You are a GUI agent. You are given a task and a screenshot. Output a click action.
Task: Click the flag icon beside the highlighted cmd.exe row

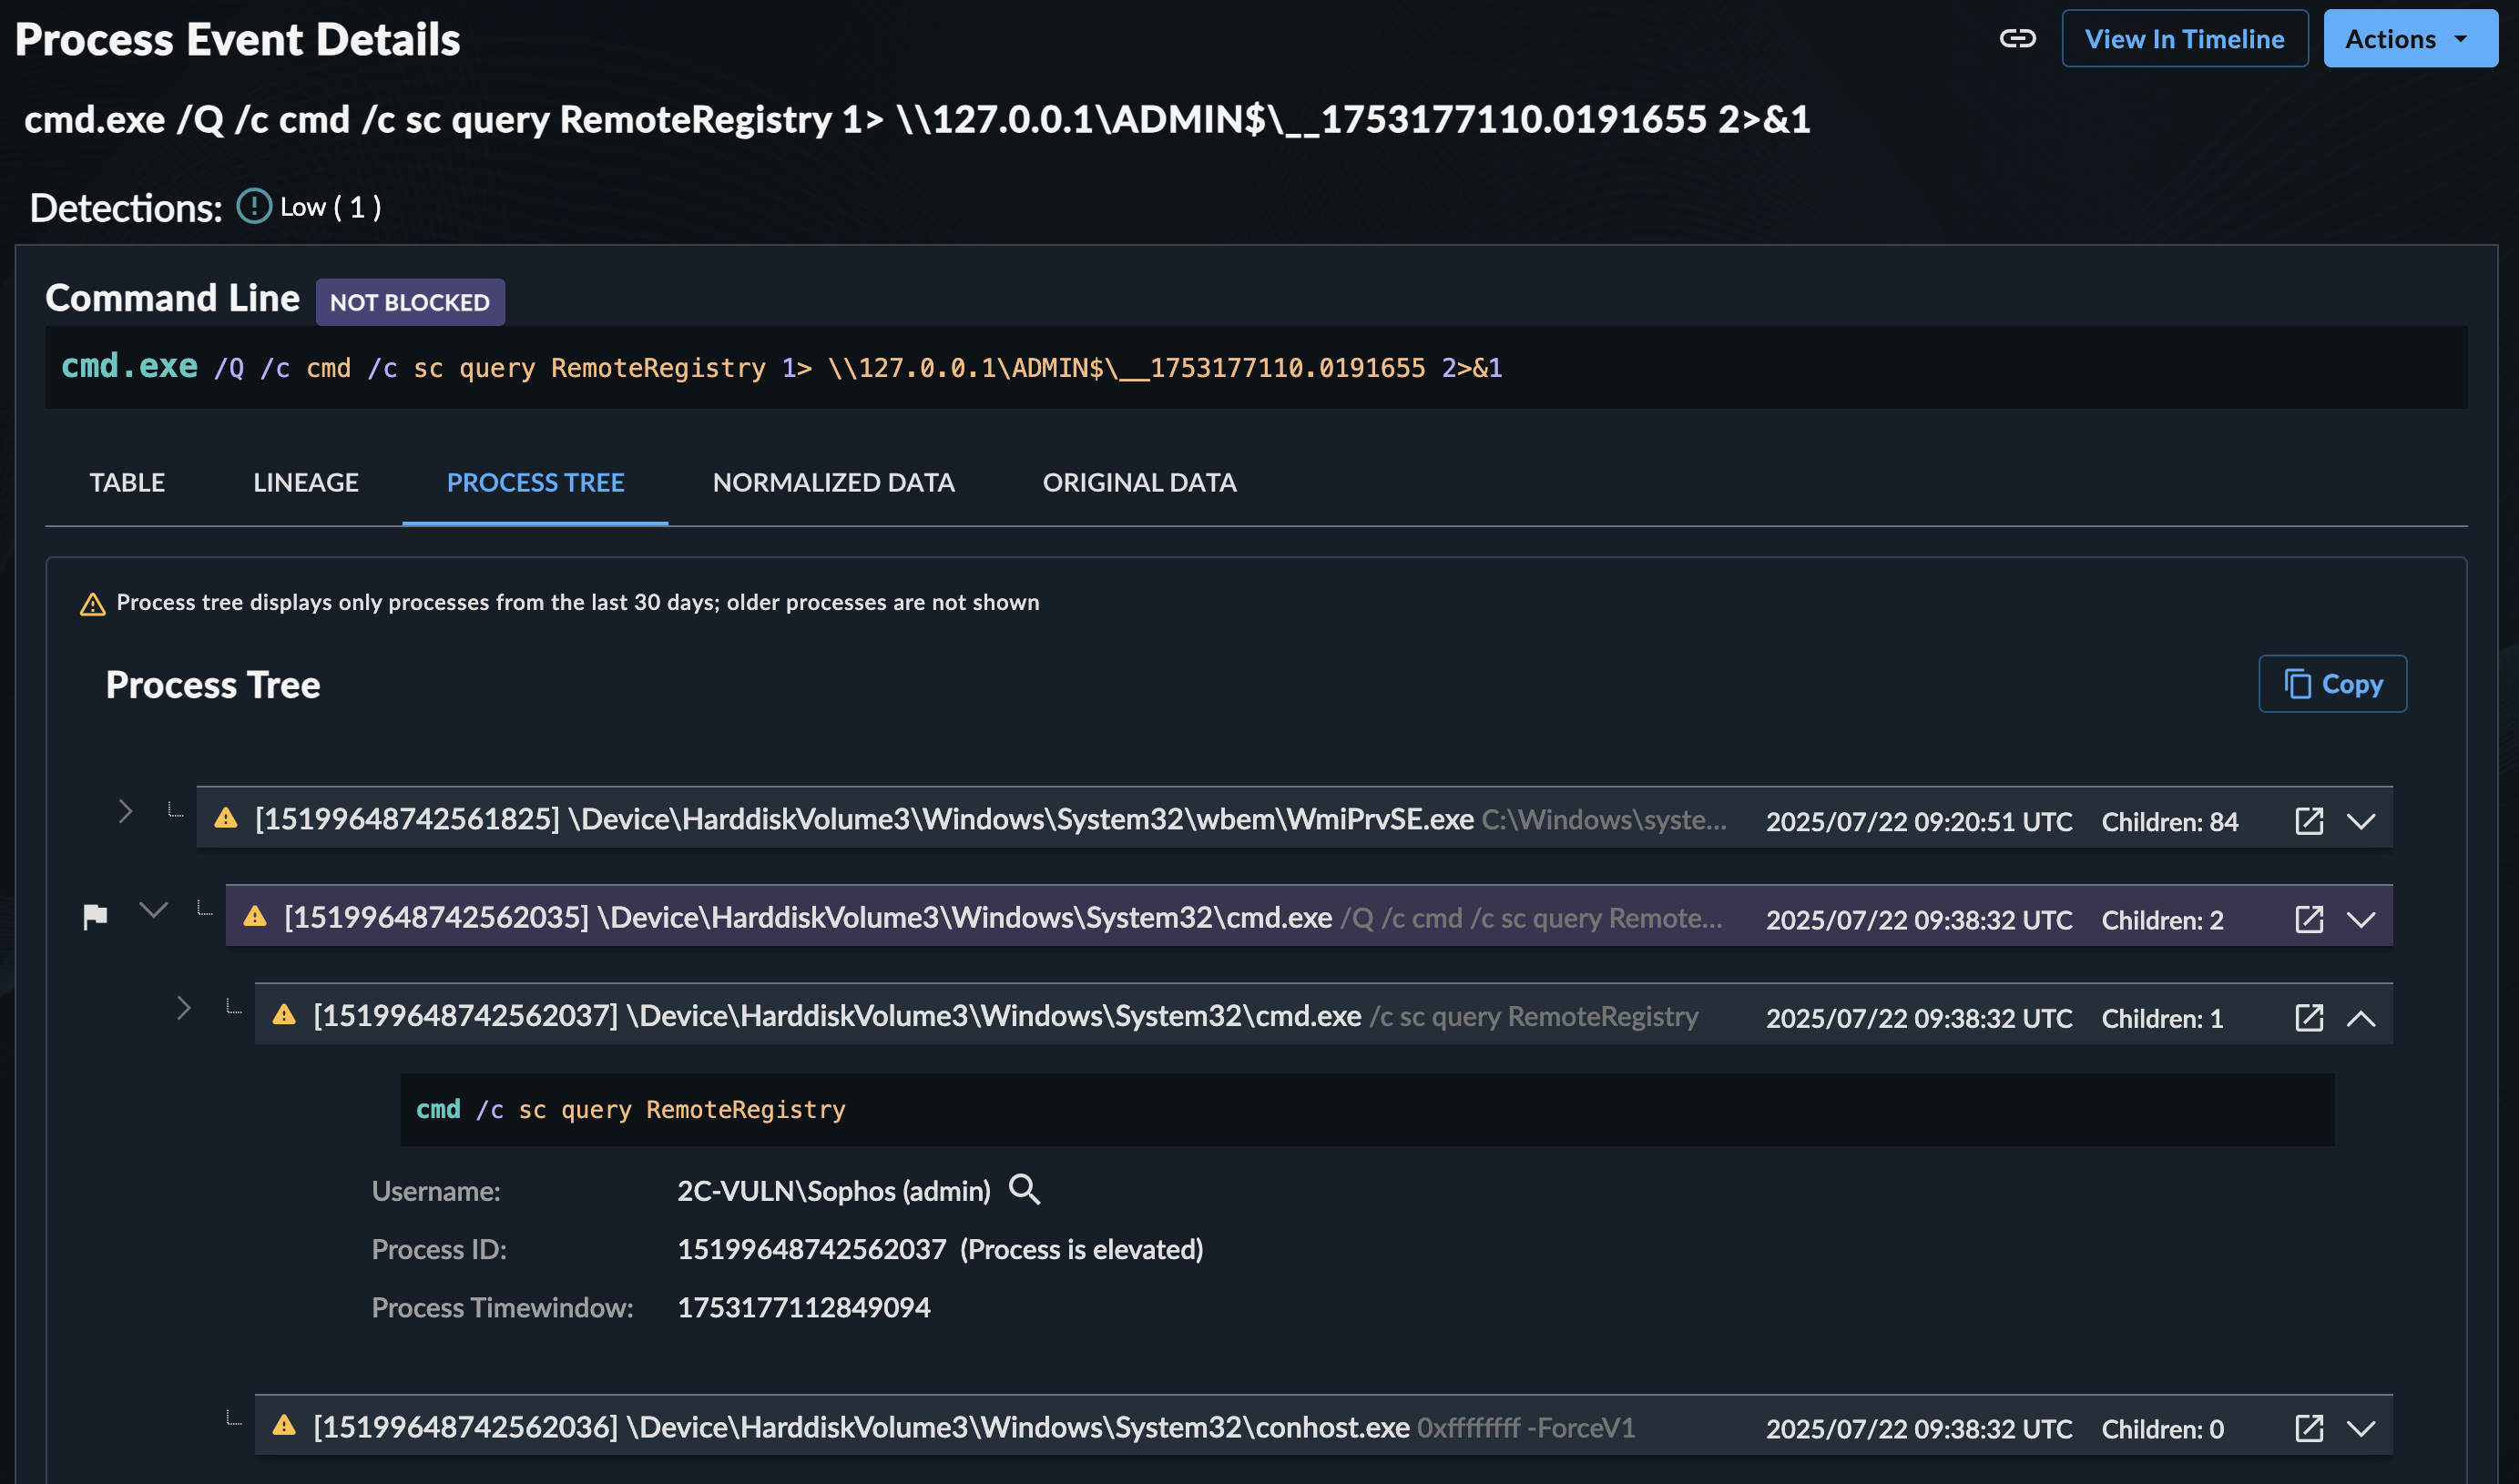pos(95,915)
